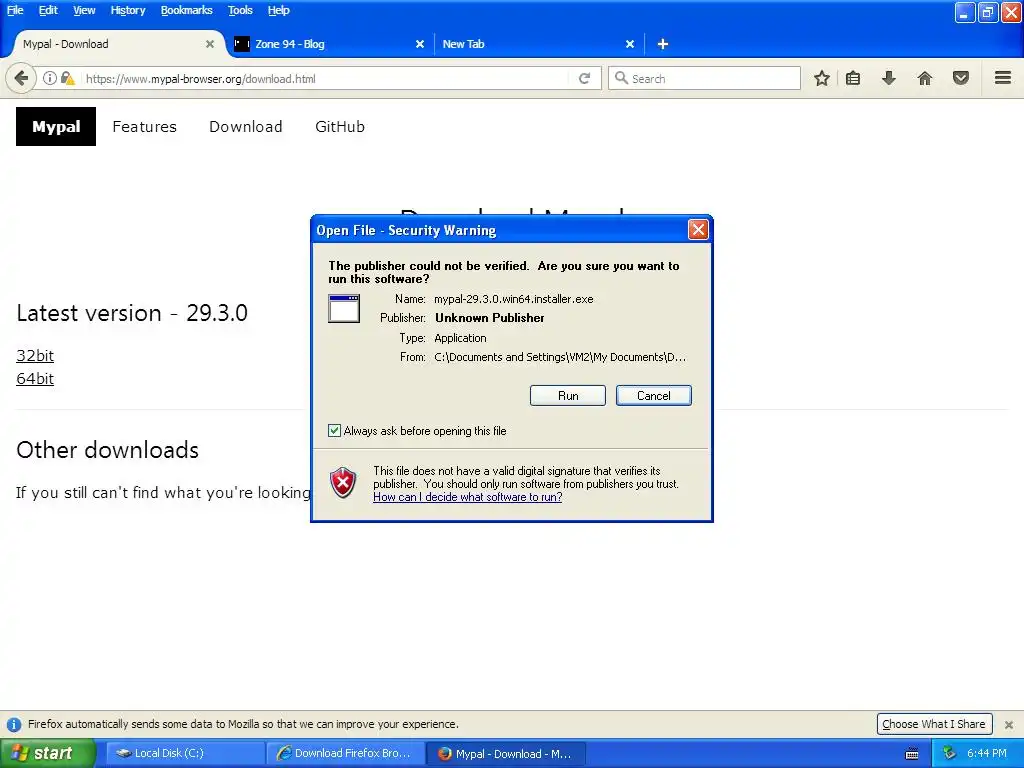Close the Zone 94 - Blog tab

click(x=420, y=44)
